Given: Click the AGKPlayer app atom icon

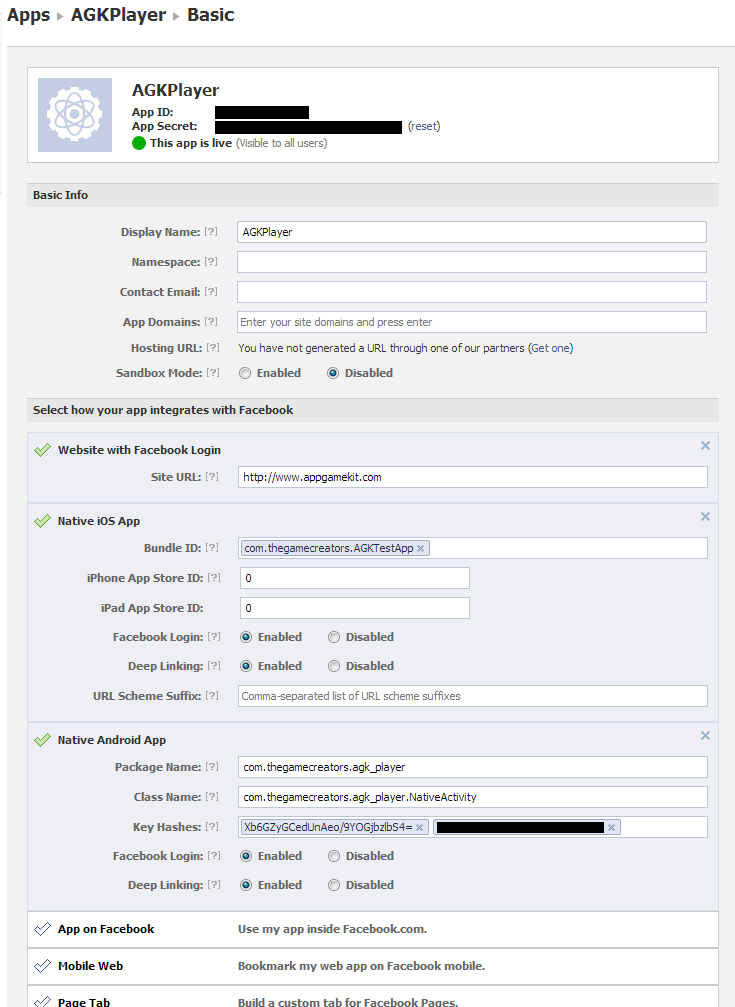Looking at the screenshot, I should click(75, 115).
